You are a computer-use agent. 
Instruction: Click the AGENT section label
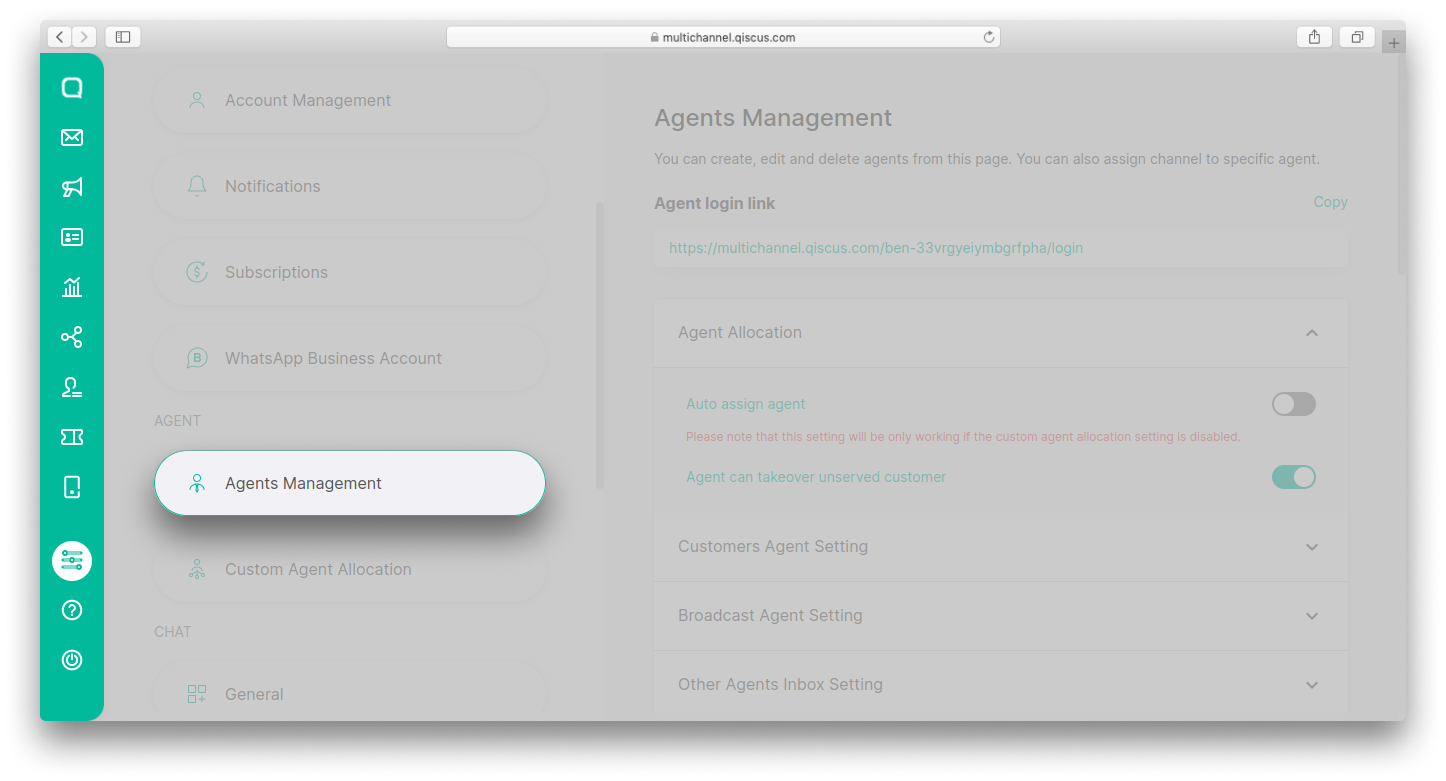click(x=177, y=421)
